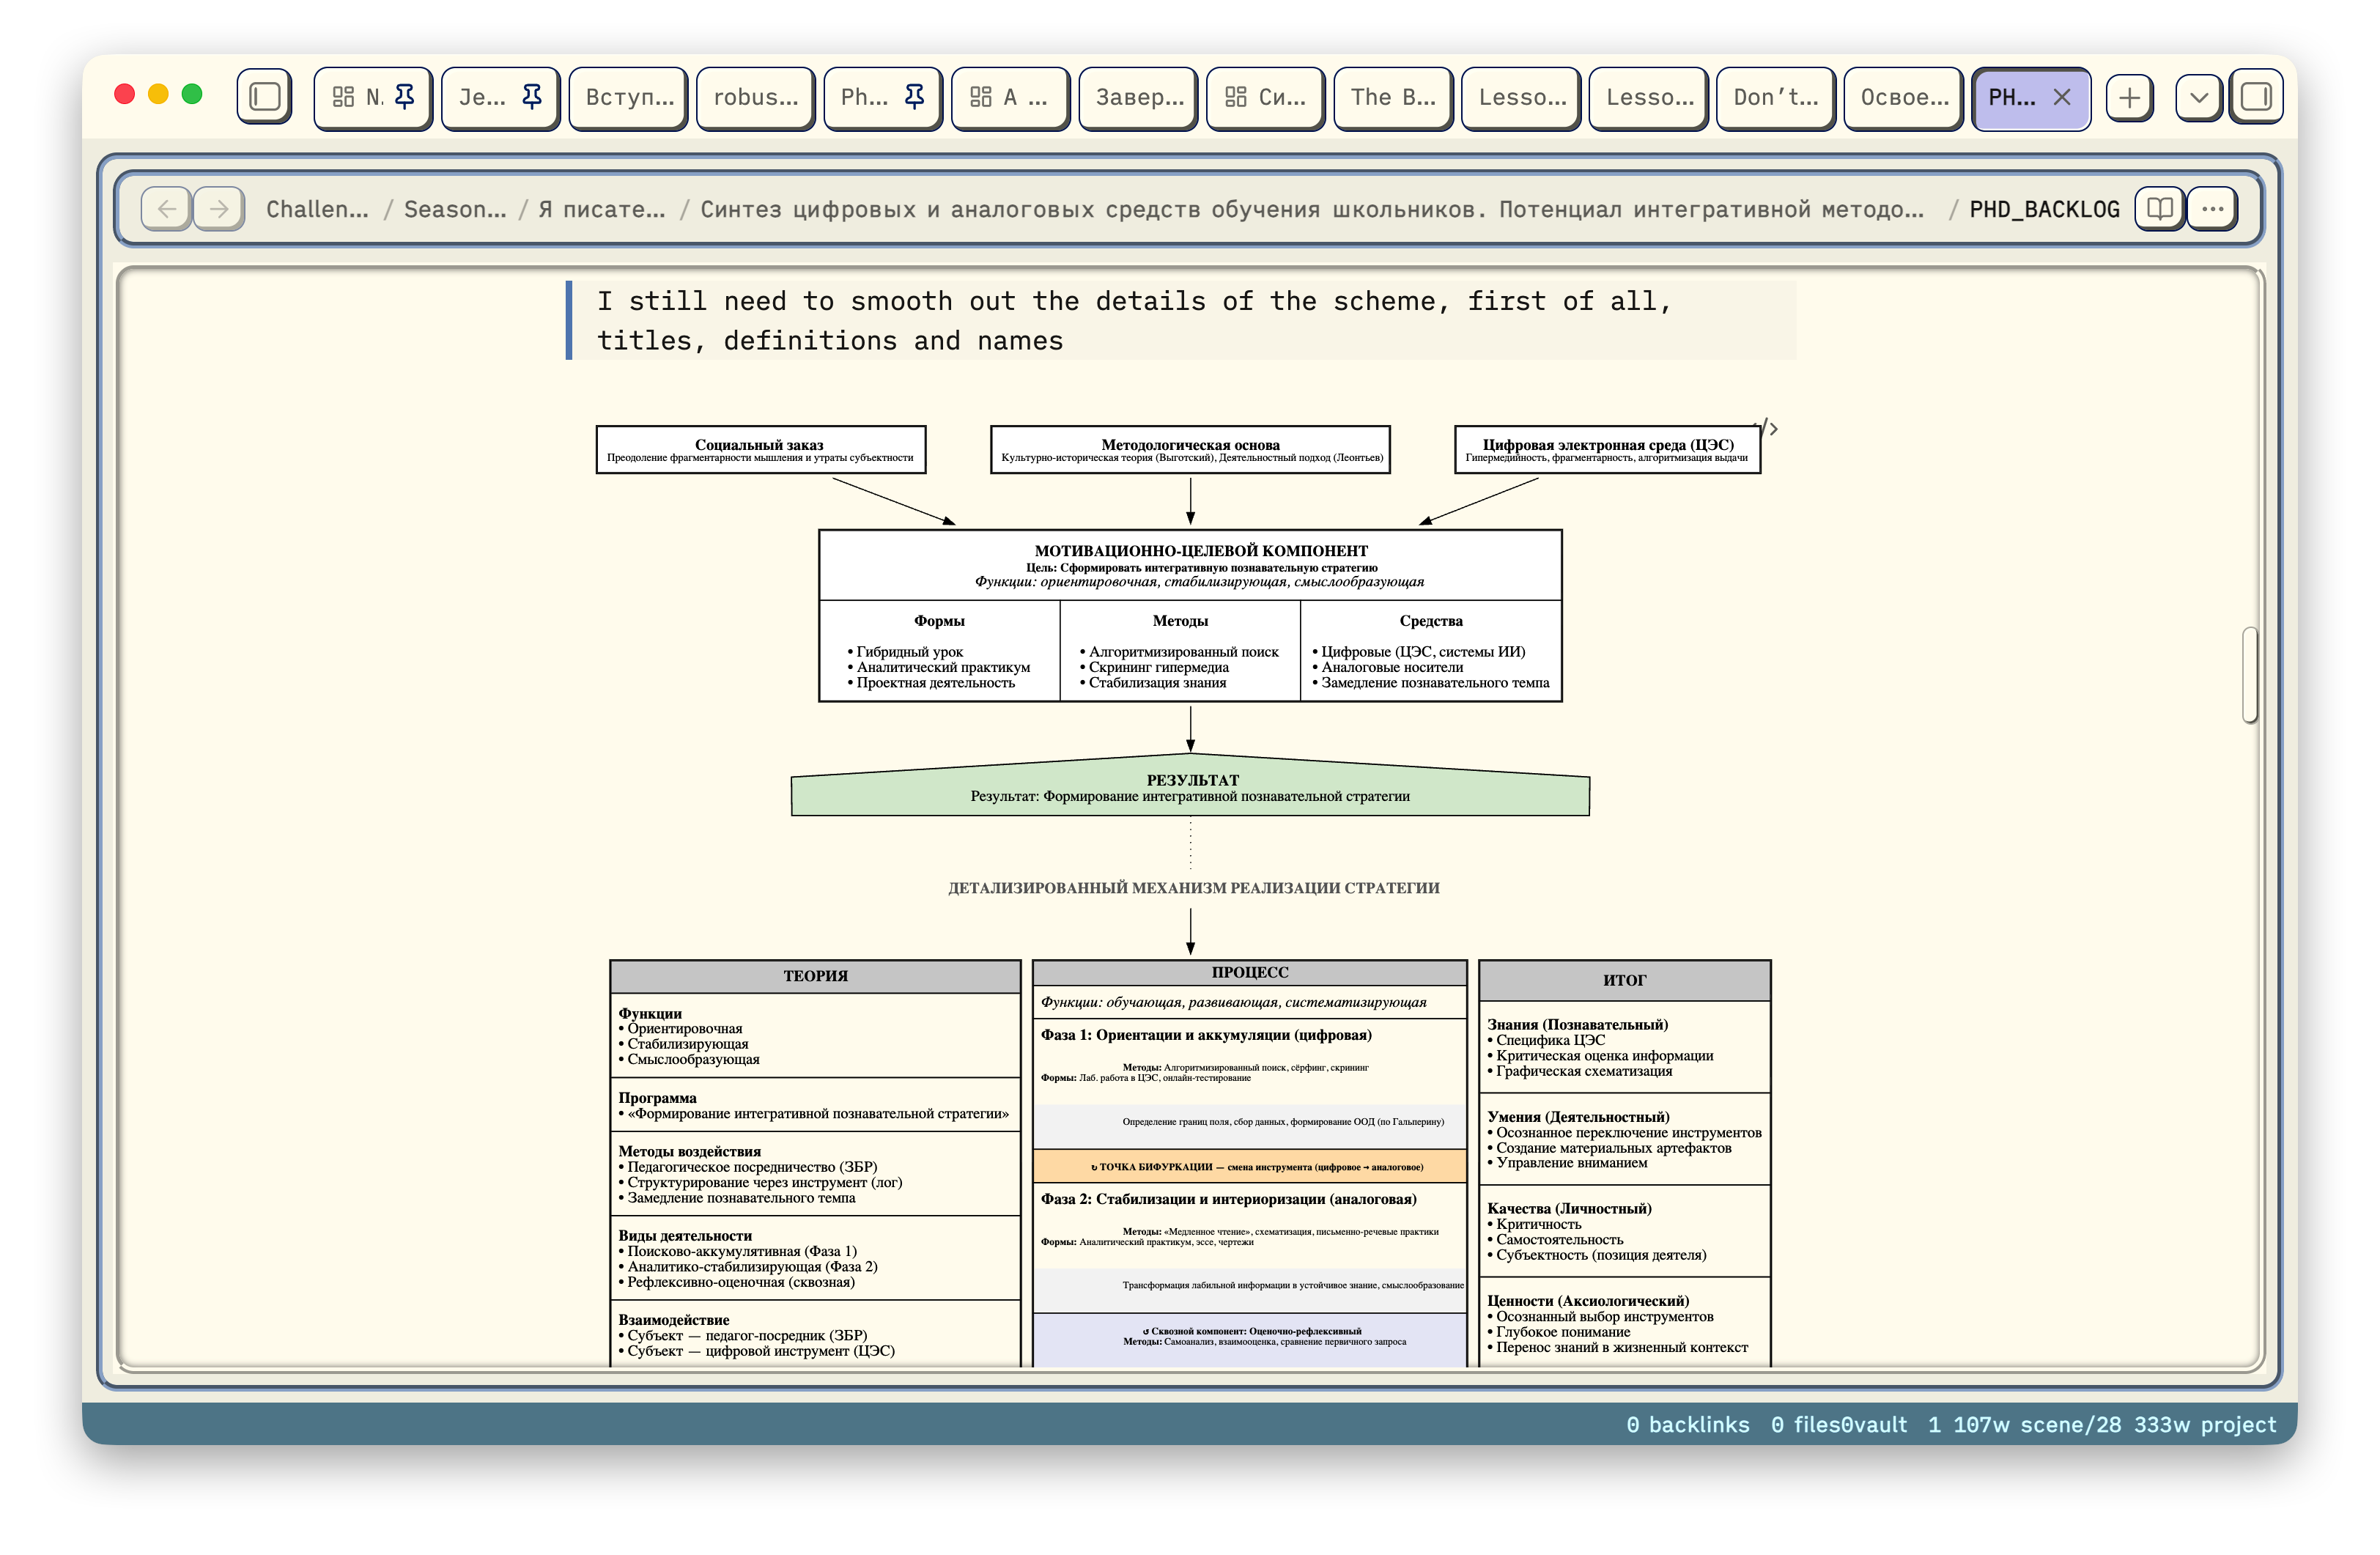Toggle the right sidebar panel
The width and height of the screenshot is (2380, 1555).
click(x=2256, y=97)
